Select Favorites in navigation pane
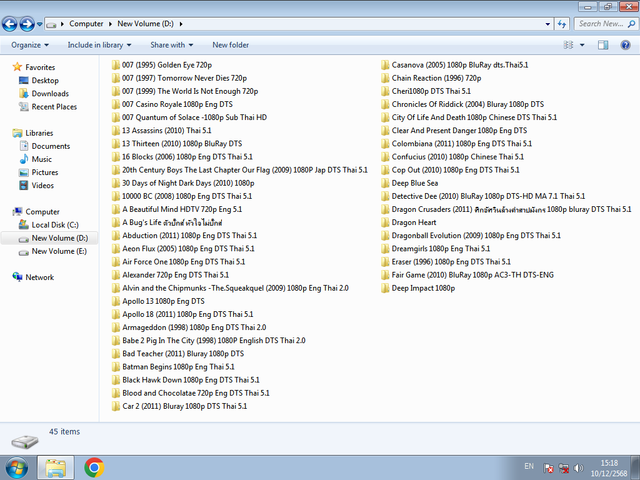Image resolution: width=640 pixels, height=480 pixels. coord(40,67)
